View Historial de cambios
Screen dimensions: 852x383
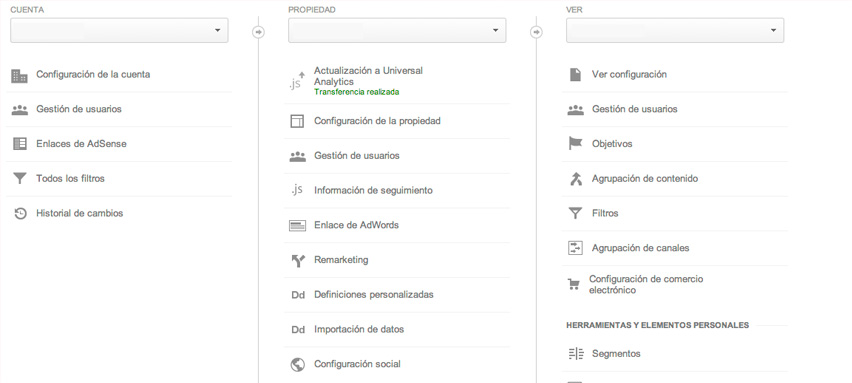(x=79, y=214)
